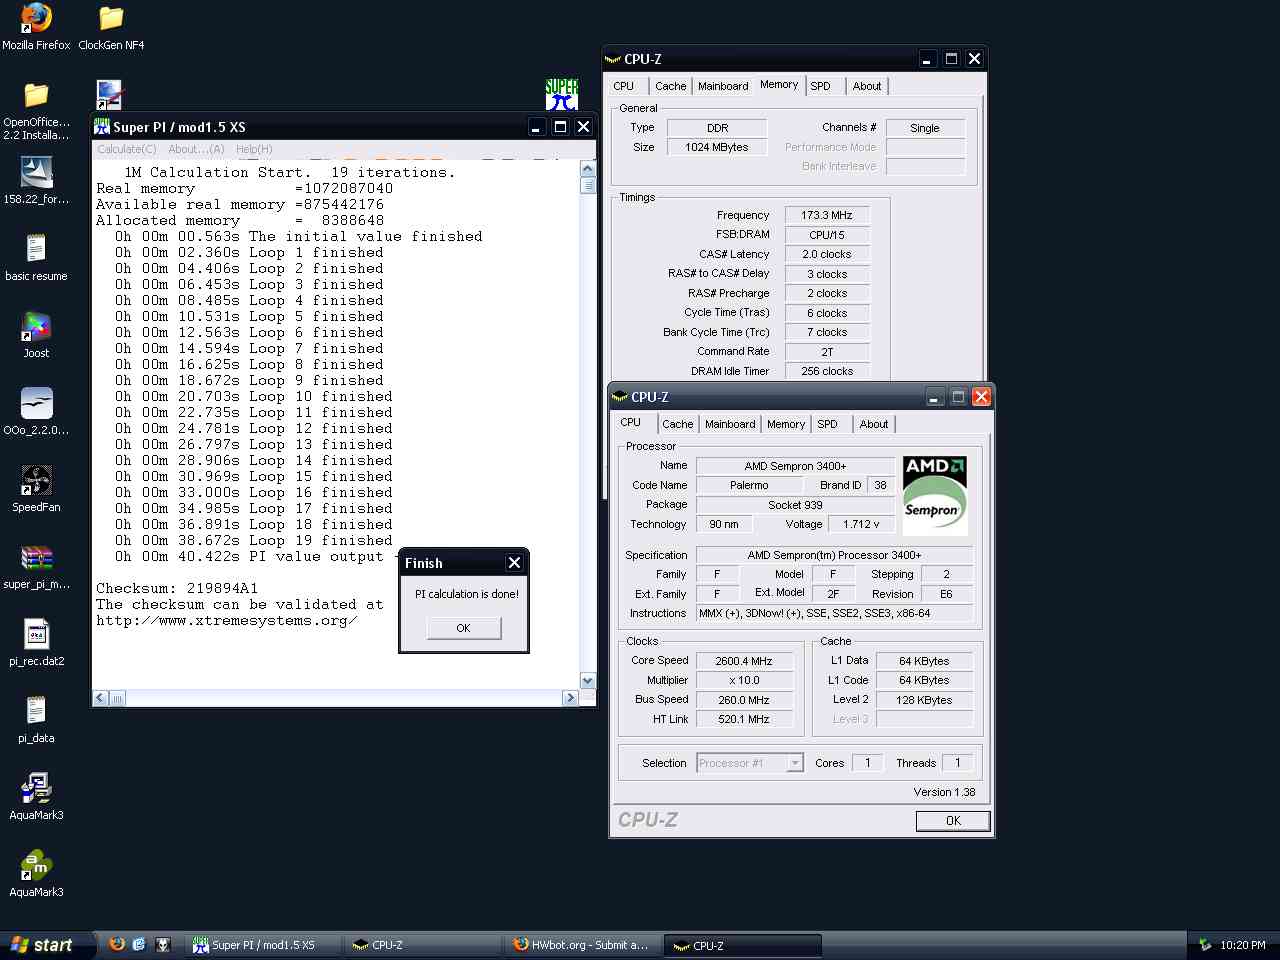
Task: Click Super PI vertical scrollbar down arrow
Action: click(x=587, y=680)
